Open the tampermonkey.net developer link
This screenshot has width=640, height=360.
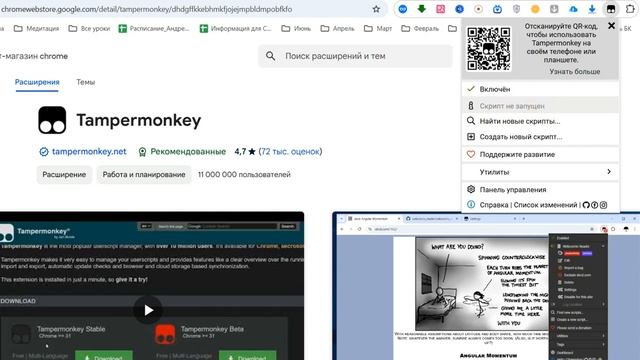click(x=89, y=151)
